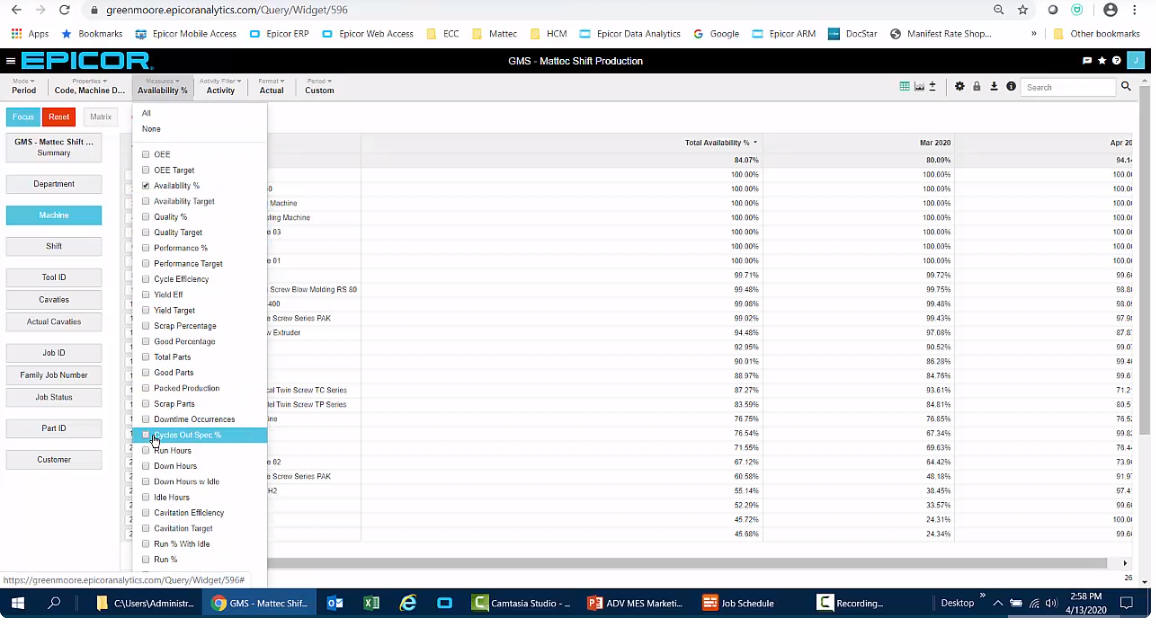Open the Period Custom dropdown
Viewport: 1156px width, 624px height.
coord(319,86)
